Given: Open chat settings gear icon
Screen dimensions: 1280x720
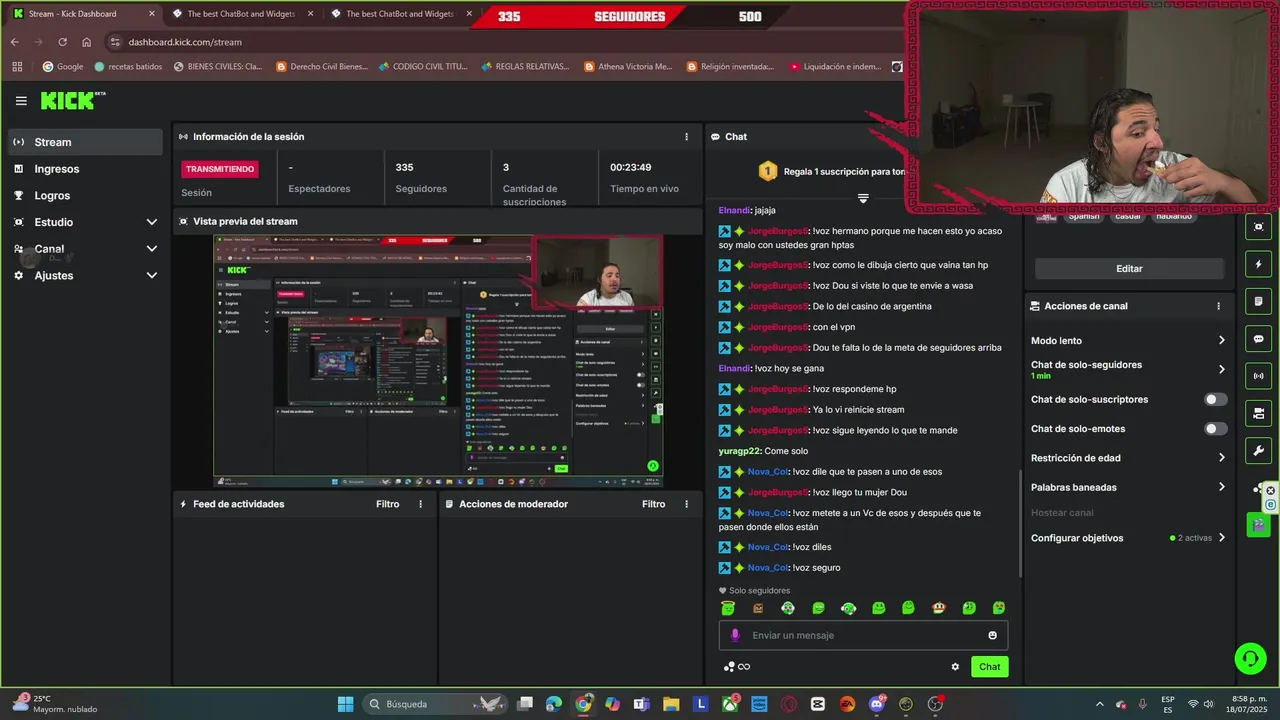Looking at the screenshot, I should (x=955, y=667).
